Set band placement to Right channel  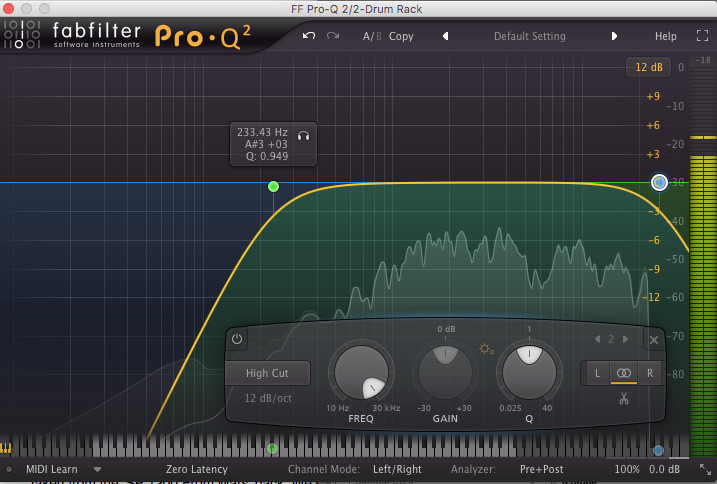(650, 373)
